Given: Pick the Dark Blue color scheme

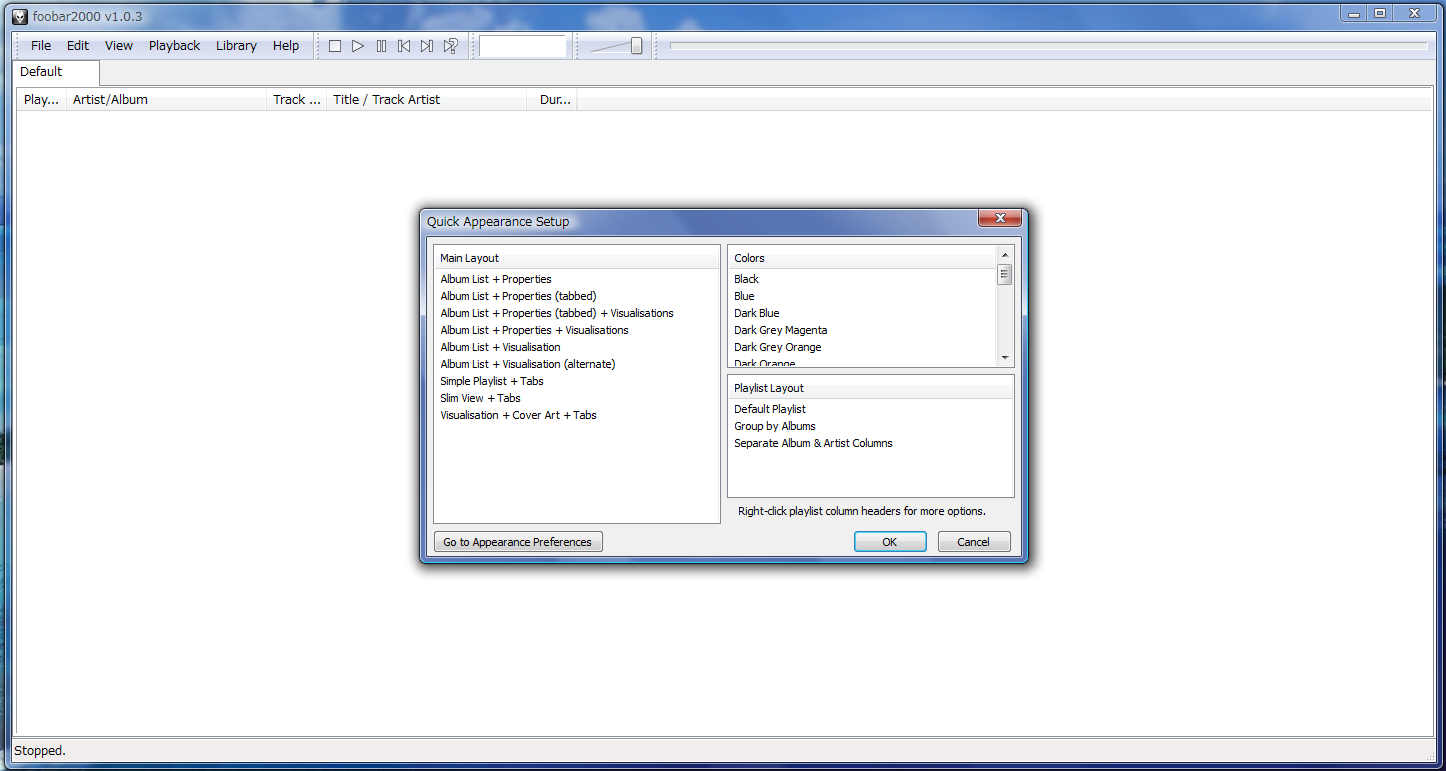Looking at the screenshot, I should pyautogui.click(x=757, y=313).
